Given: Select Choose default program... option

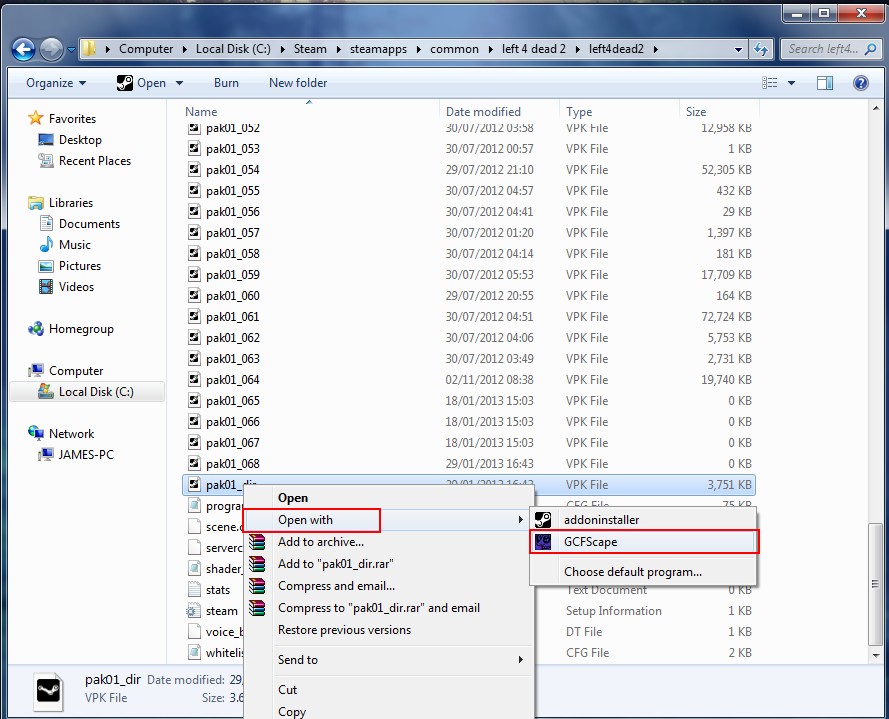Looking at the screenshot, I should pos(632,572).
